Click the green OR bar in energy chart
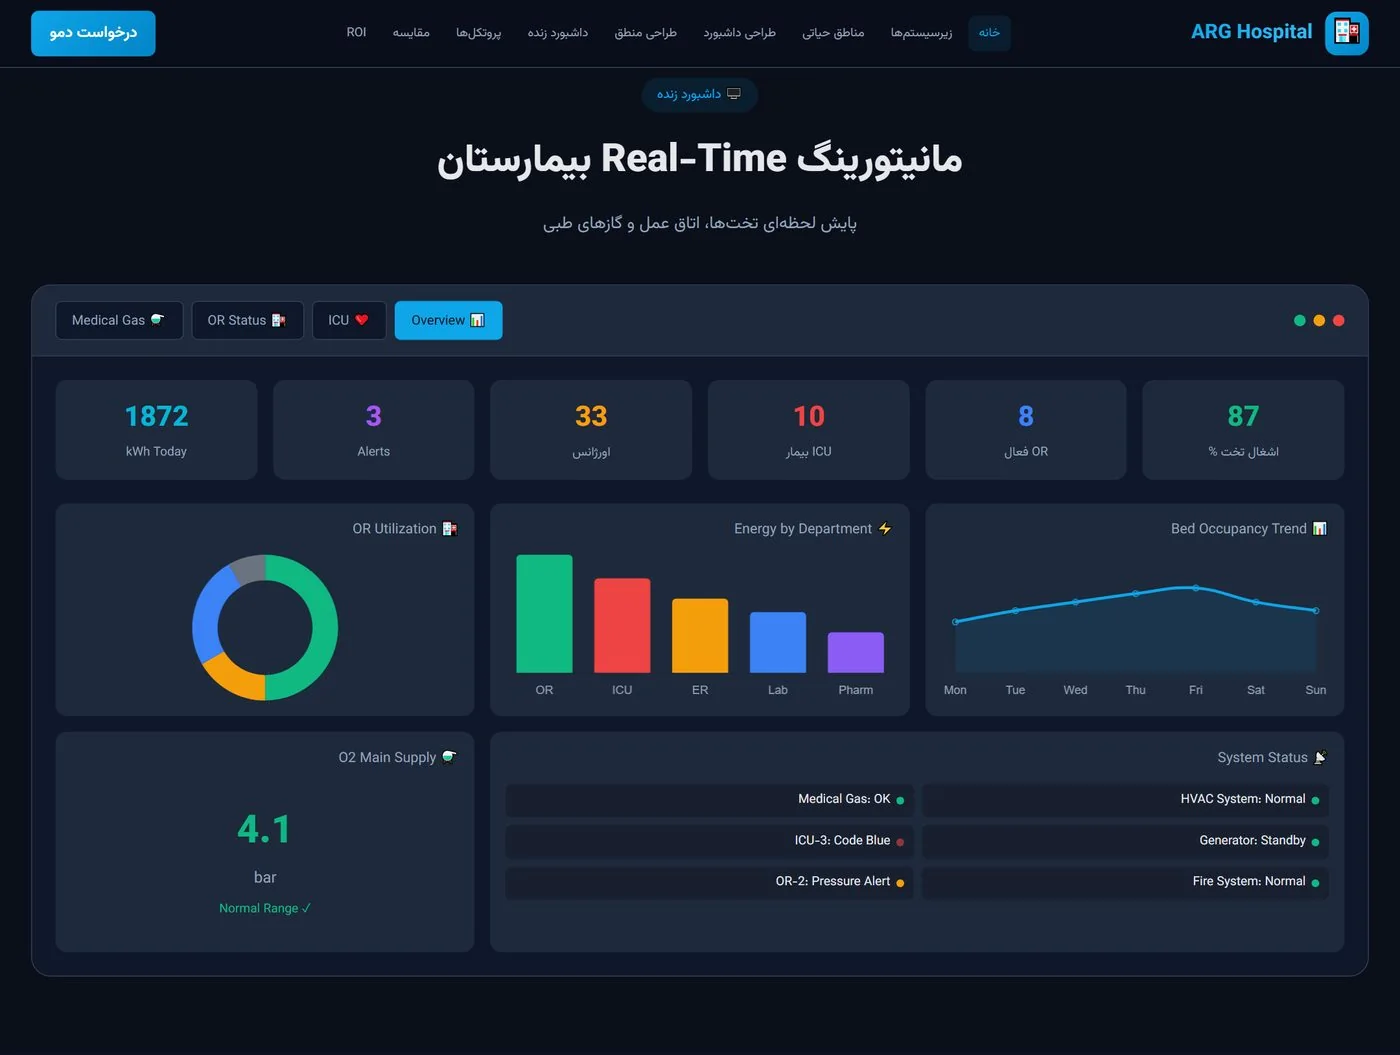Image resolution: width=1400 pixels, height=1055 pixels. coord(544,614)
